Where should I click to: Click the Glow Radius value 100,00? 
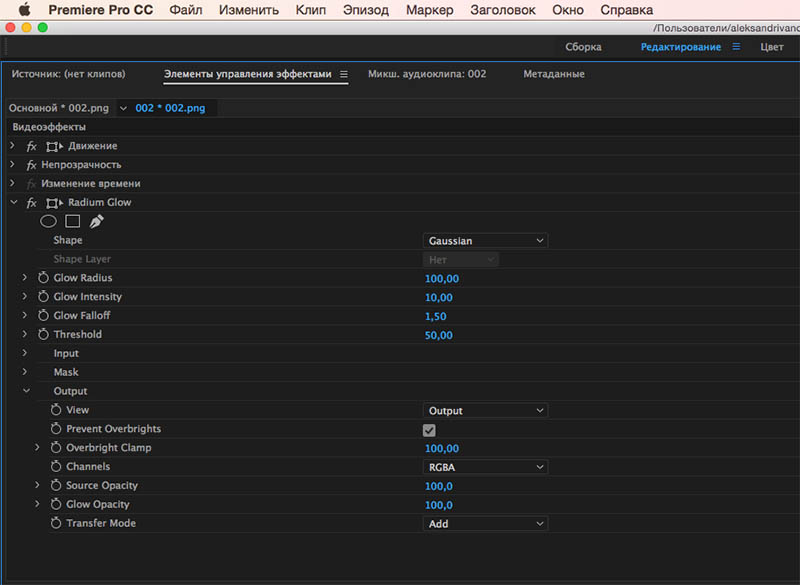(442, 278)
